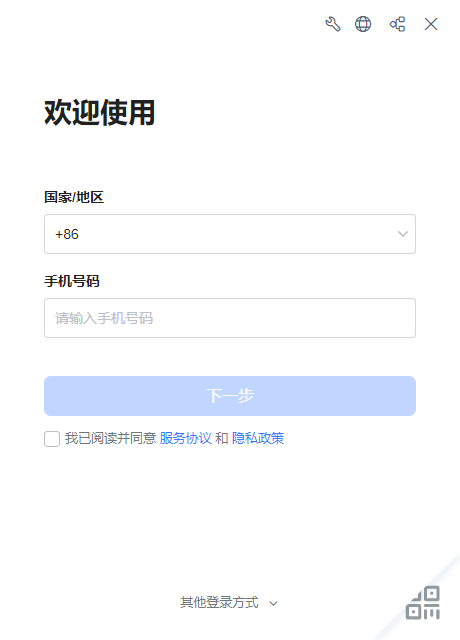Open the wrench network settings icon
The height and width of the screenshot is (640, 460).
click(x=333, y=24)
